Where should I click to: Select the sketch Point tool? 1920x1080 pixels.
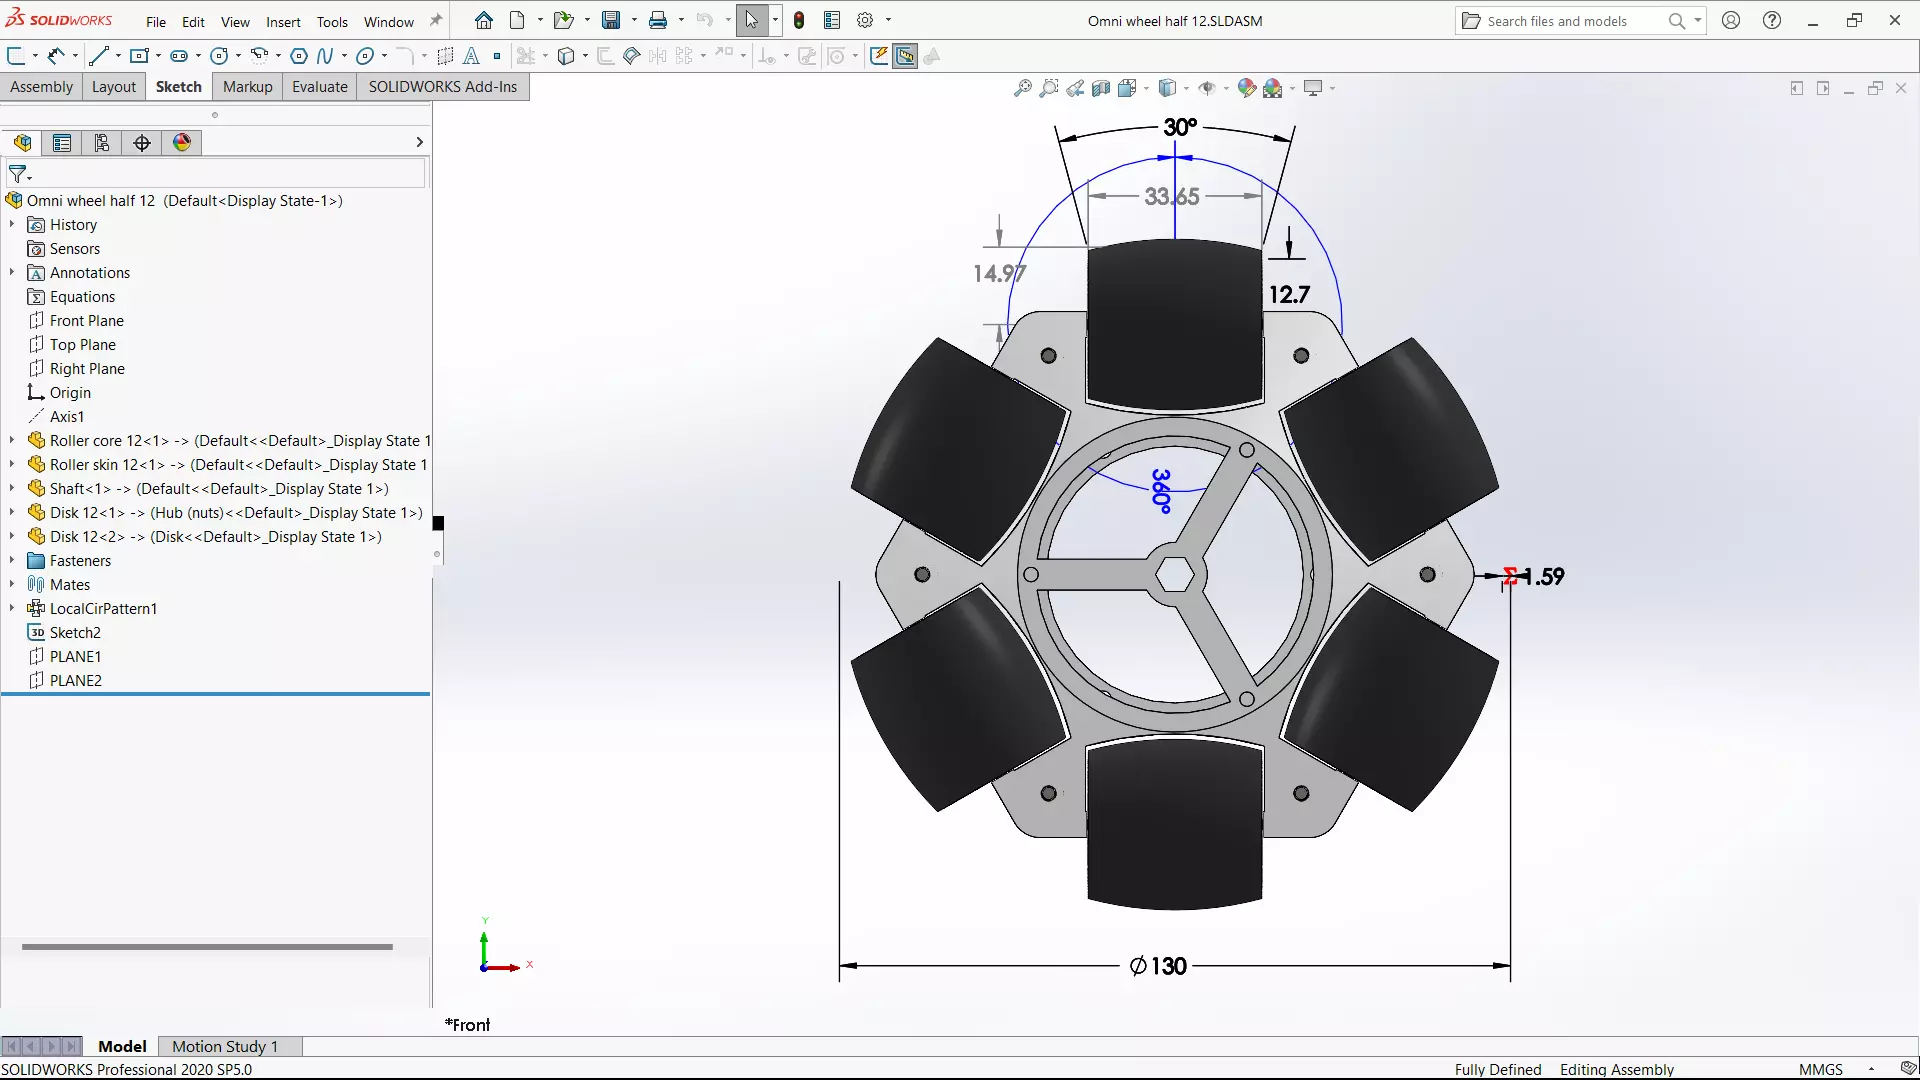[497, 56]
